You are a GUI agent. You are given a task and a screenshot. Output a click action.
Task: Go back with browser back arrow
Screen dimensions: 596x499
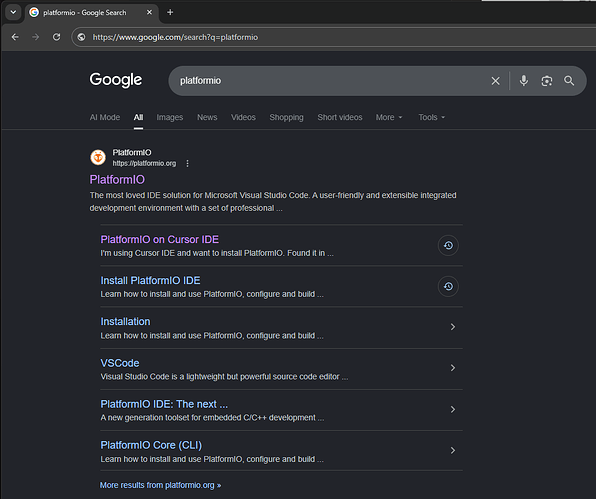point(15,37)
